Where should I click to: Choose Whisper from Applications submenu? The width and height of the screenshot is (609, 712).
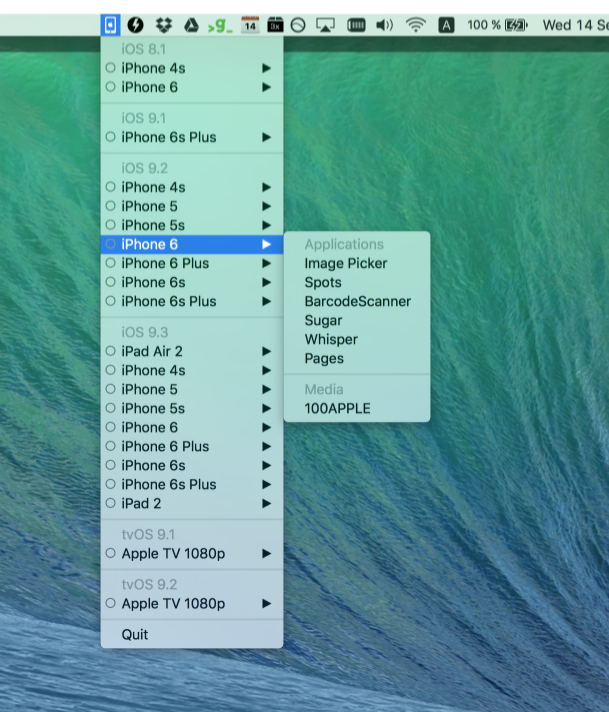(x=357, y=340)
